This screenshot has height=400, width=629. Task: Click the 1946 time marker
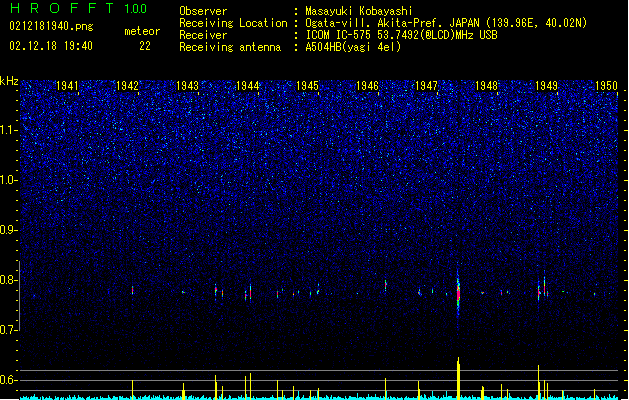point(367,86)
